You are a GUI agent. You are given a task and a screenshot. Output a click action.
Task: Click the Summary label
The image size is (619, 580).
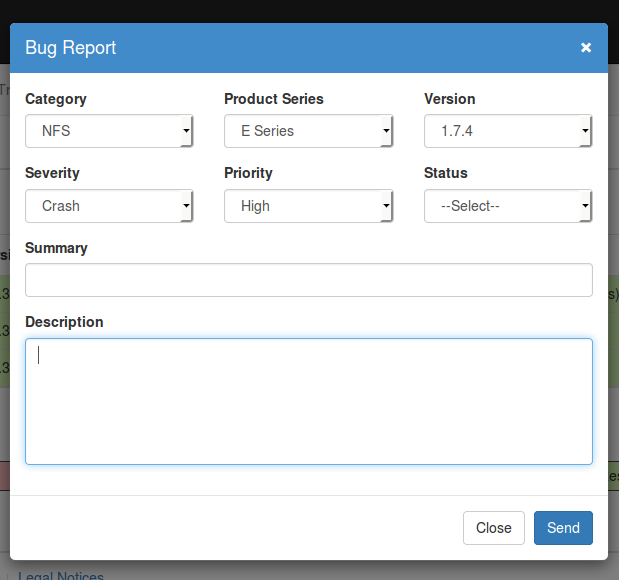56,248
